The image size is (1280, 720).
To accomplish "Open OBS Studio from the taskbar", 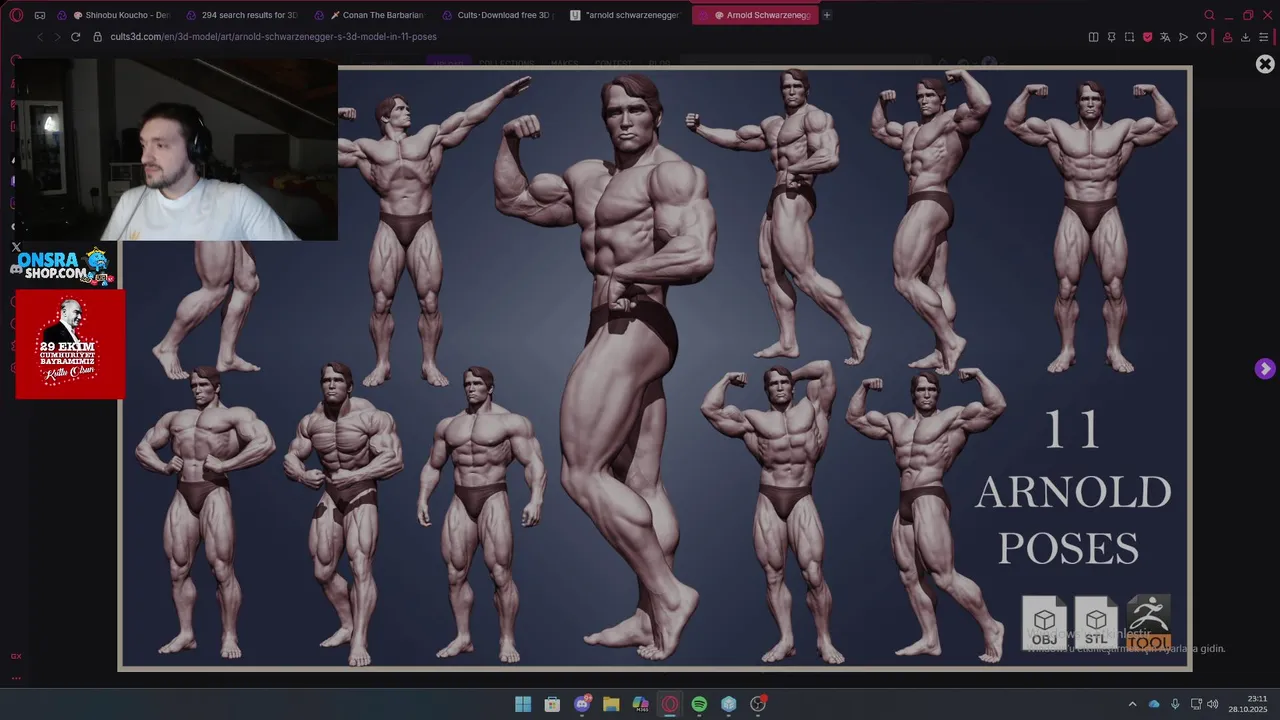I will (x=758, y=704).
